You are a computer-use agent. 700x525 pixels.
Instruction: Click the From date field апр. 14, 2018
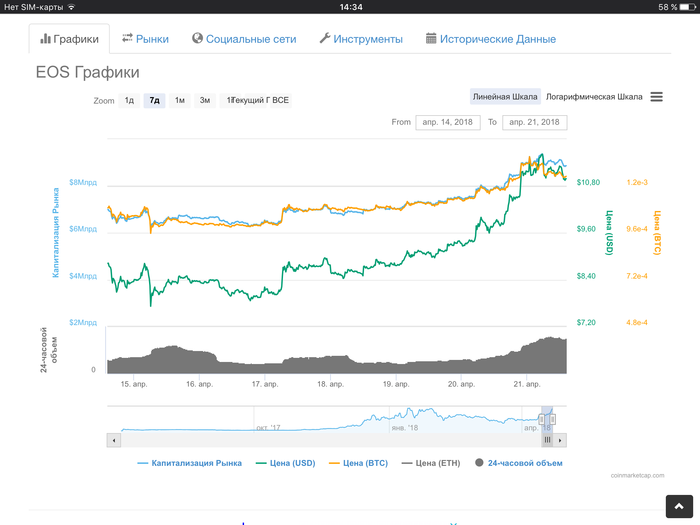pos(448,122)
